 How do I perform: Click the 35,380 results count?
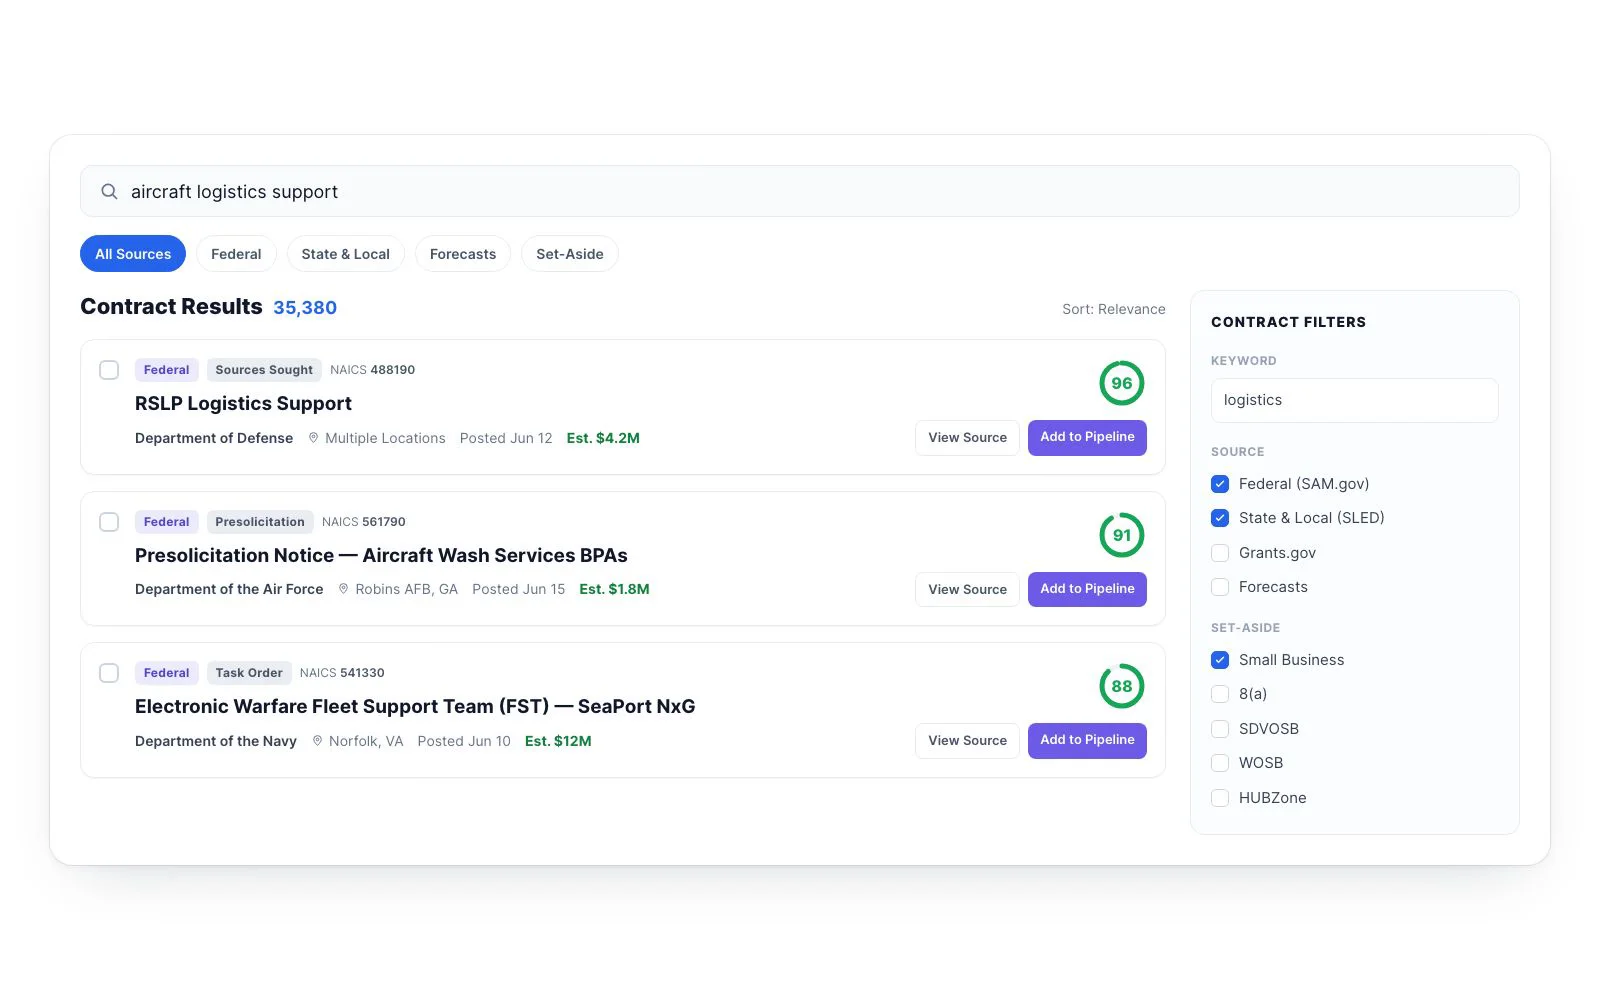[305, 308]
